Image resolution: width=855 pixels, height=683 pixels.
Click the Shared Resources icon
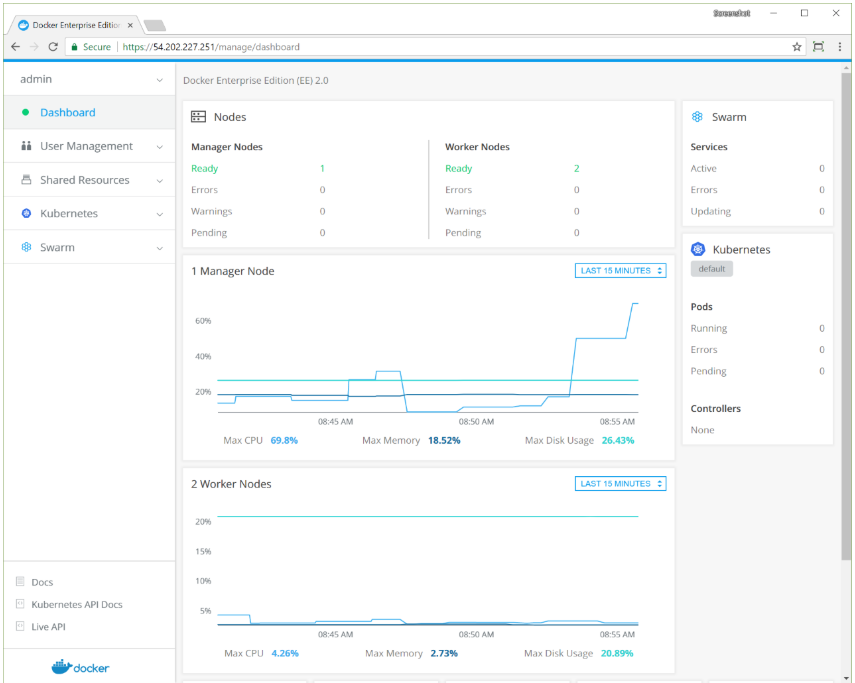(x=27, y=180)
